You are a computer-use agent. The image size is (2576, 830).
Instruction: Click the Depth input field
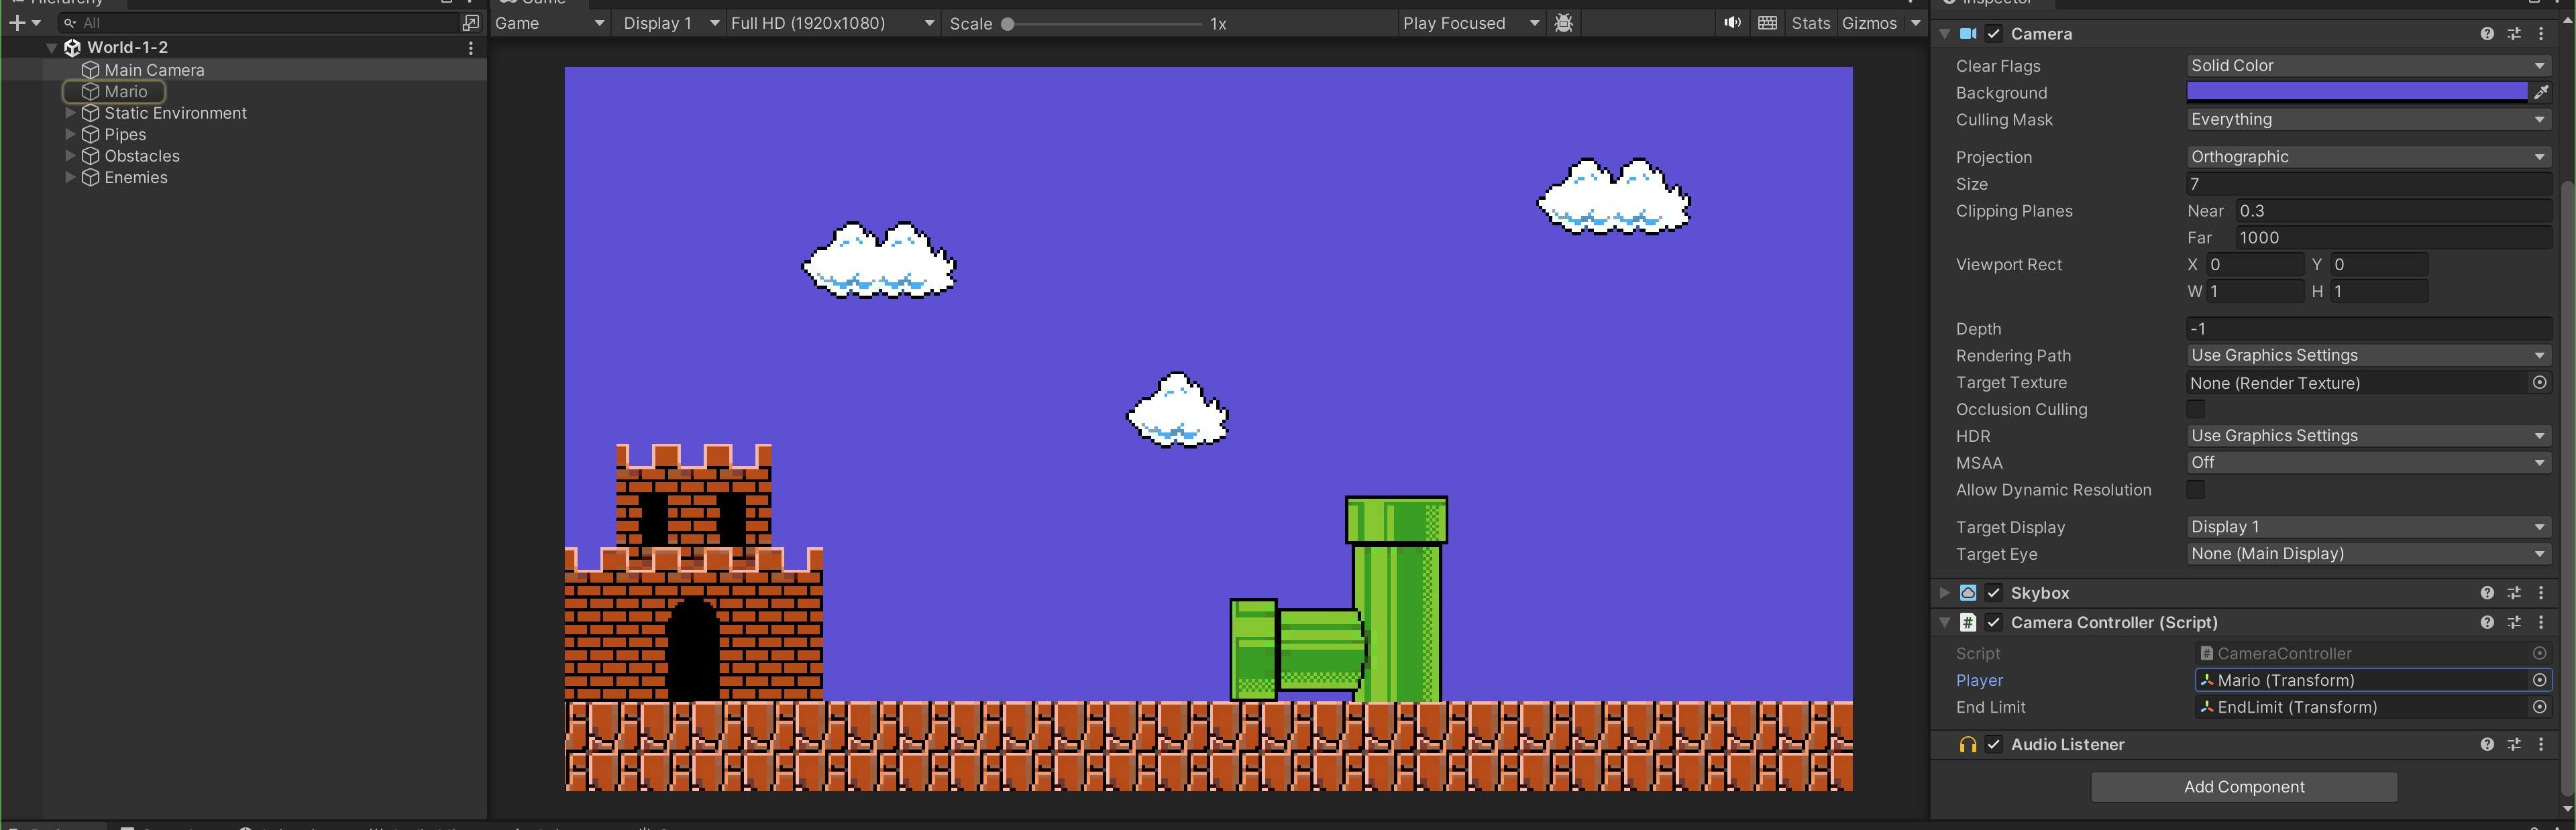click(x=2368, y=329)
